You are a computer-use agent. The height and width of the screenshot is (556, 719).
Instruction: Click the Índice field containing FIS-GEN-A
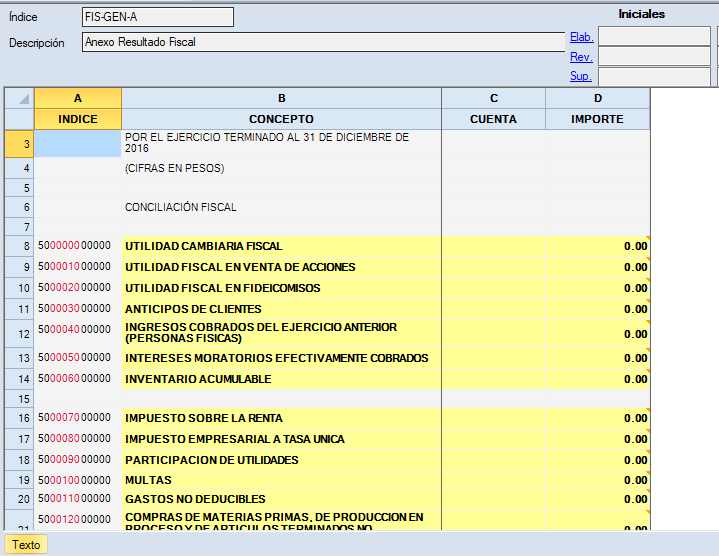pos(157,17)
